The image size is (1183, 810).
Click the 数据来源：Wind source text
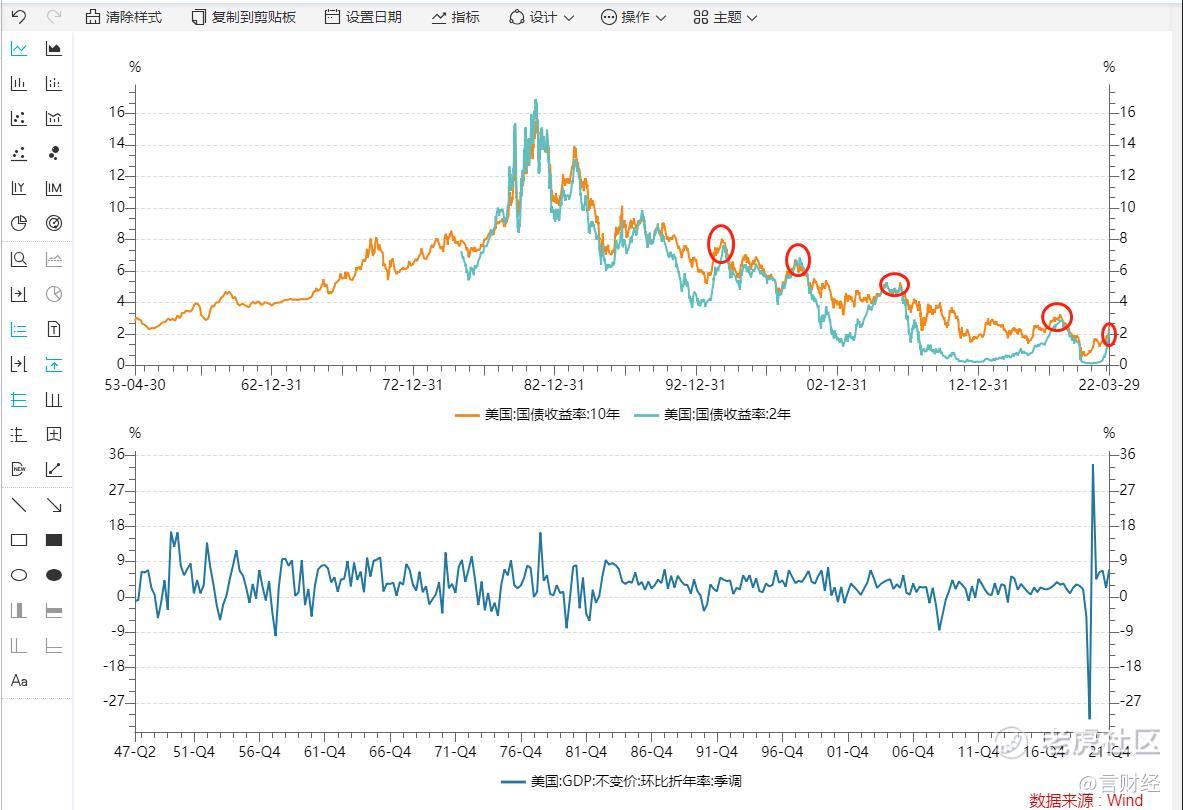click(1086, 800)
